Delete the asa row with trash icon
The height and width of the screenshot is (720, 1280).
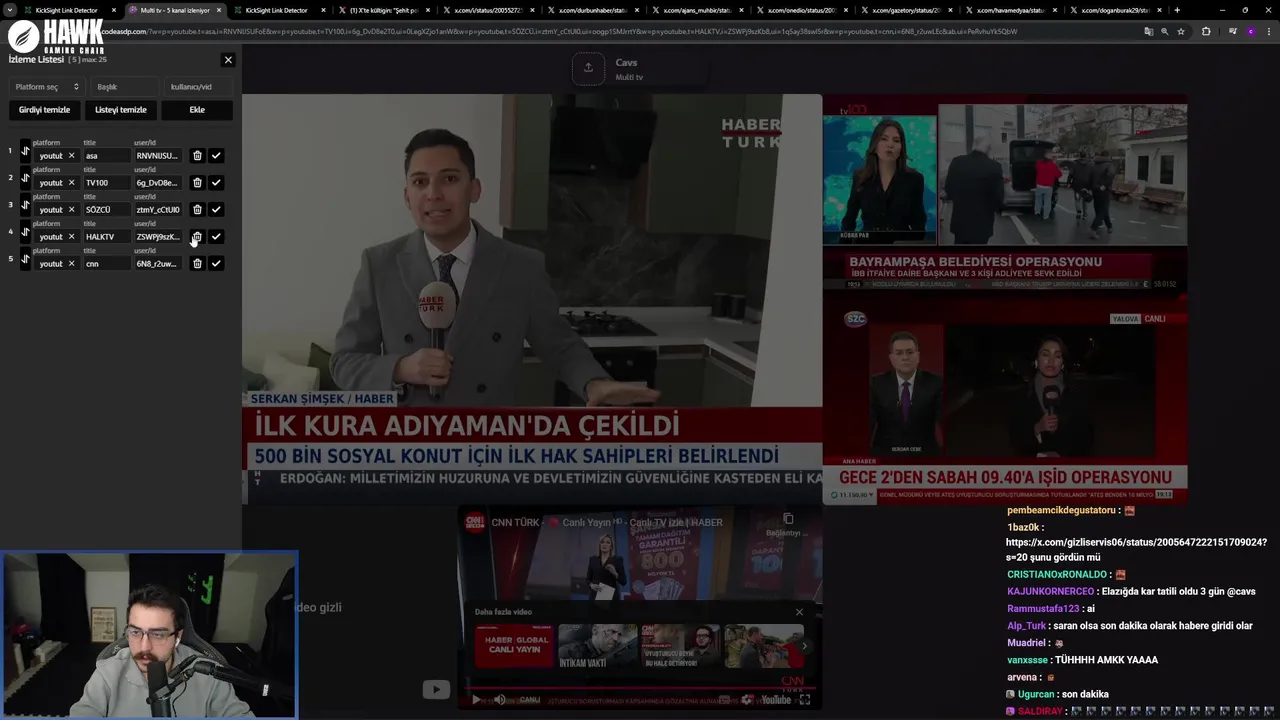pyautogui.click(x=197, y=155)
